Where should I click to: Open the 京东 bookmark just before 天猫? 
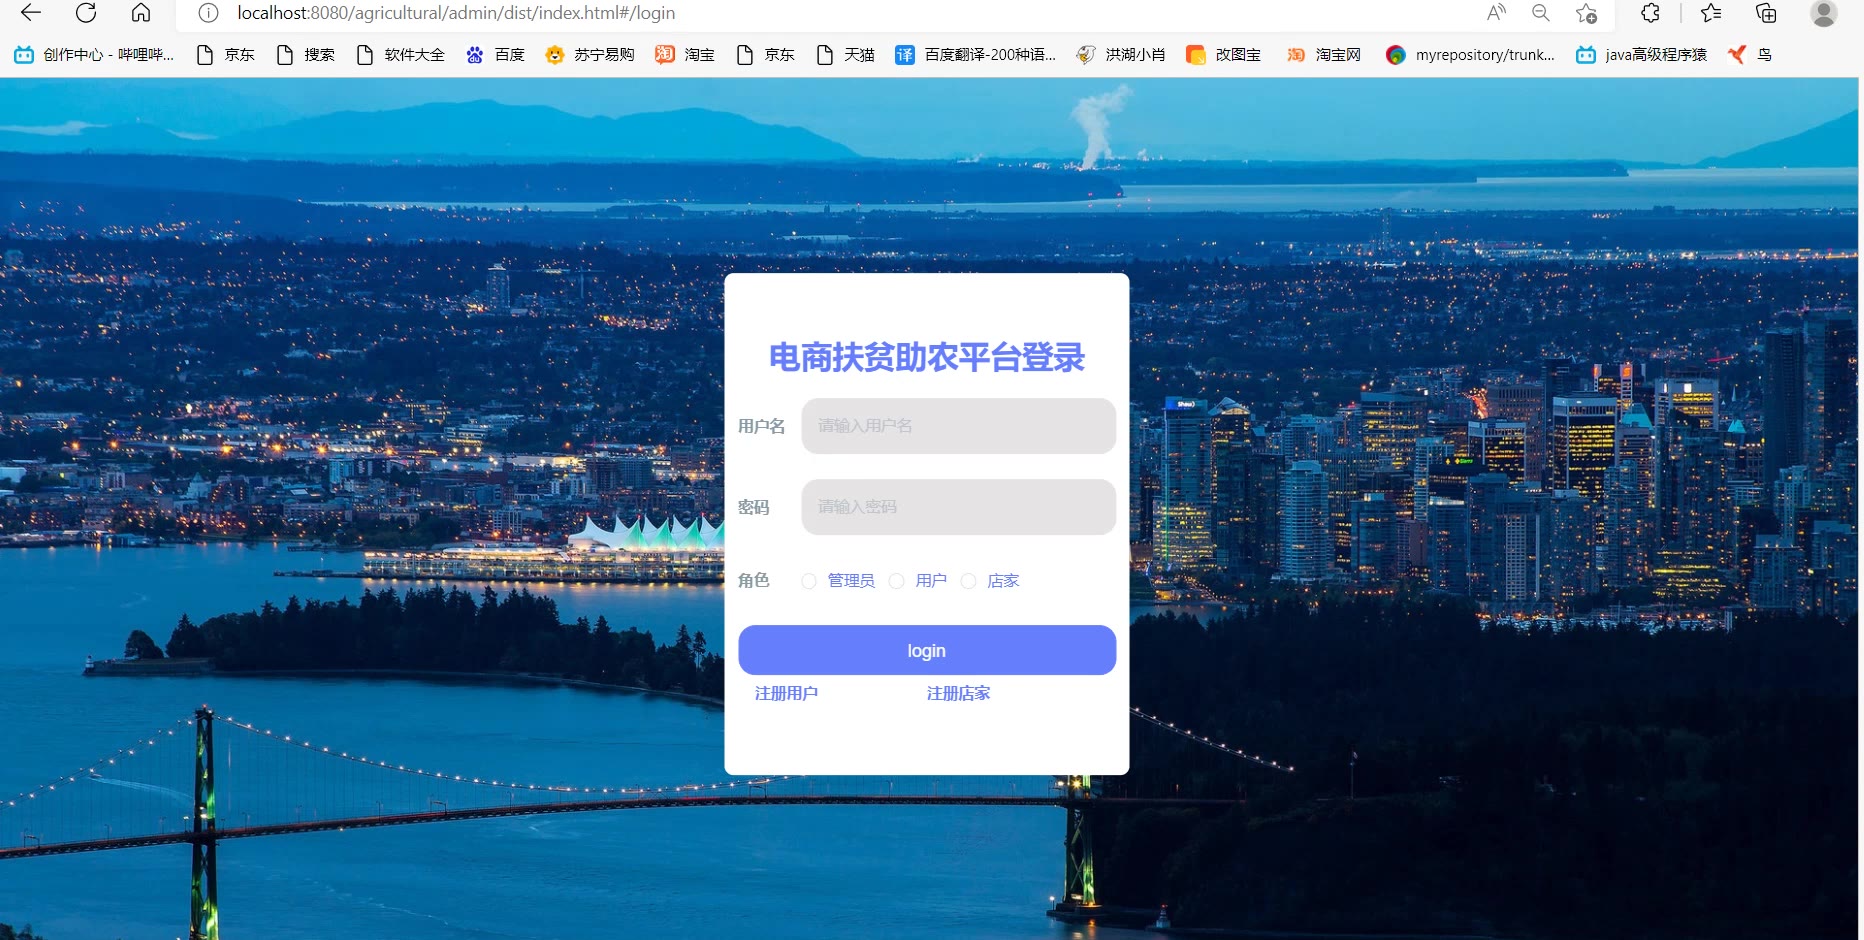[x=765, y=55]
